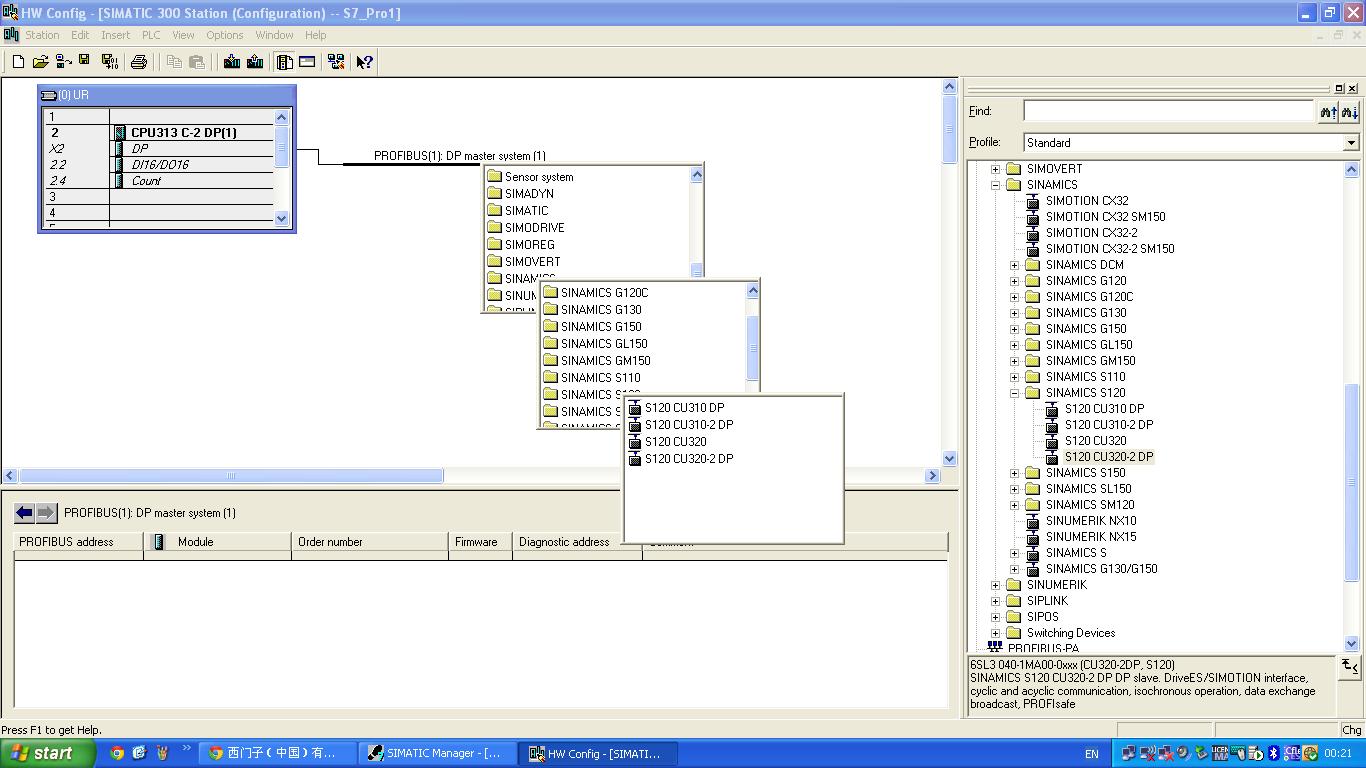The image size is (1366, 768).
Task: Click the Save and Compile toolbar icon
Action: pos(109,62)
